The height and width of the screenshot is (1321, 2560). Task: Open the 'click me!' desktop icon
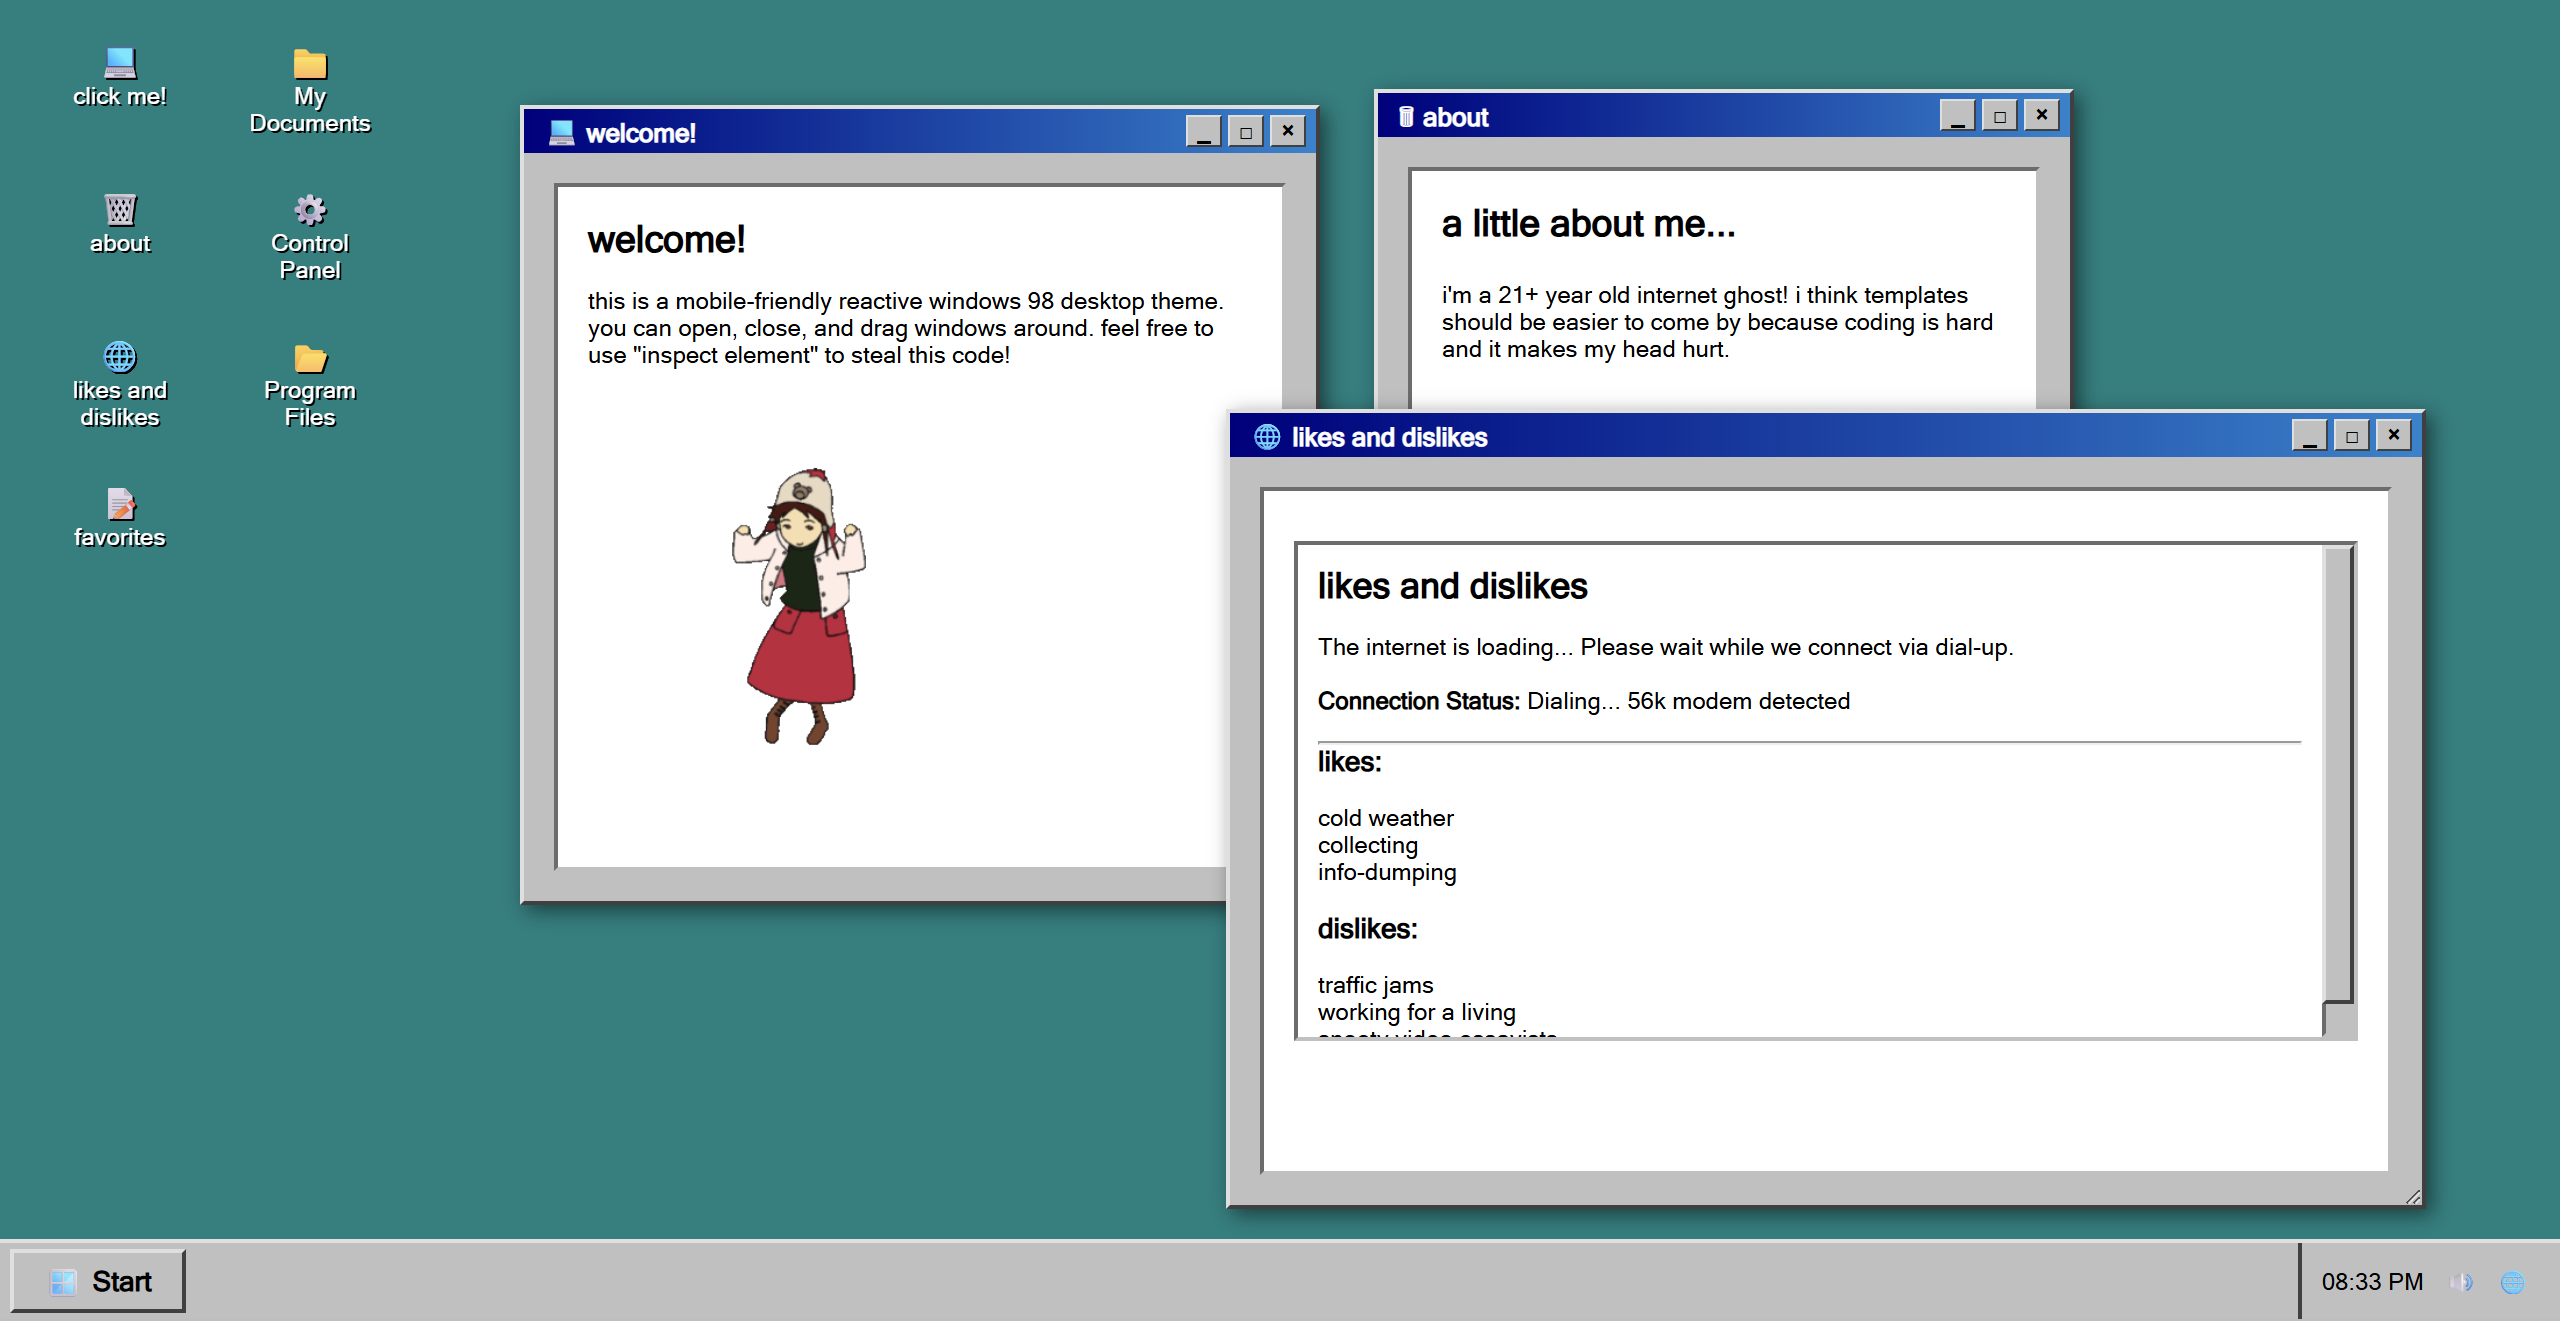120,64
